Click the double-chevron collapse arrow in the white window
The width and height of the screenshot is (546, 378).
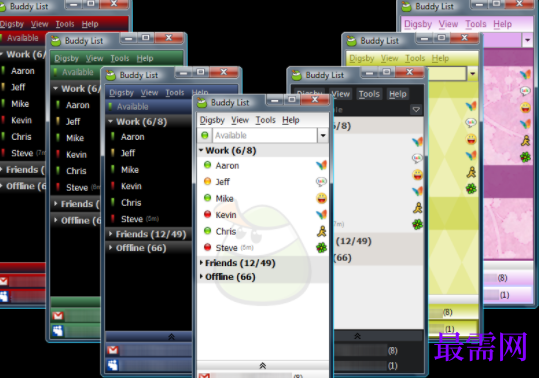click(x=263, y=365)
